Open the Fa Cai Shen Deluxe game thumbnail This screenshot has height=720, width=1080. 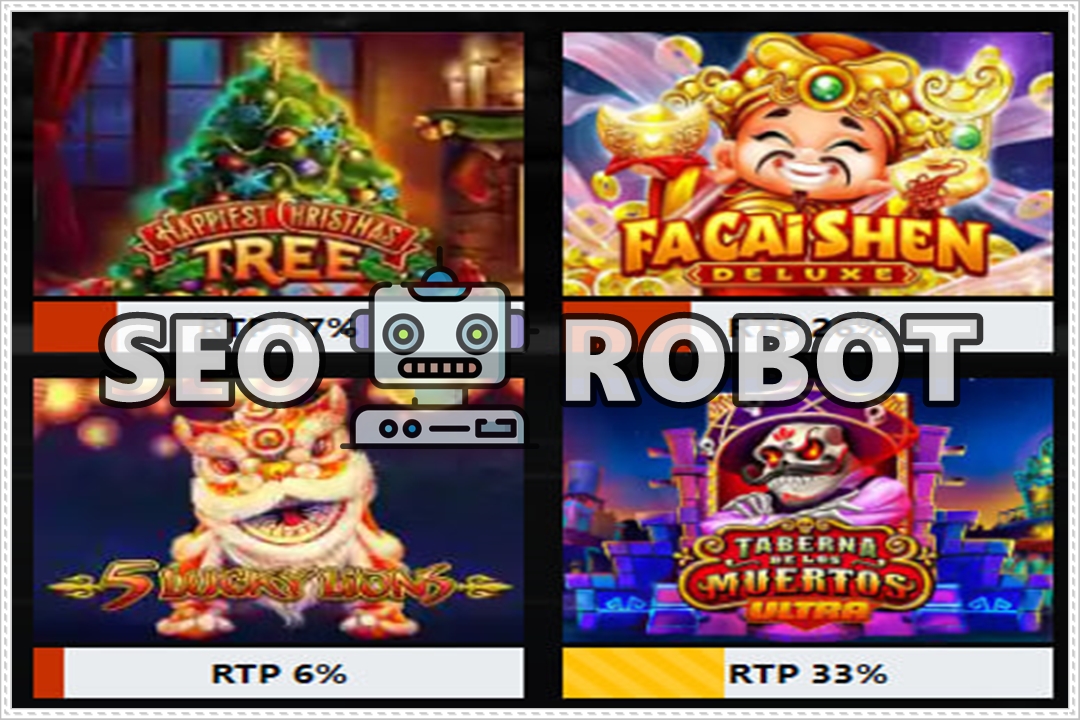point(808,164)
